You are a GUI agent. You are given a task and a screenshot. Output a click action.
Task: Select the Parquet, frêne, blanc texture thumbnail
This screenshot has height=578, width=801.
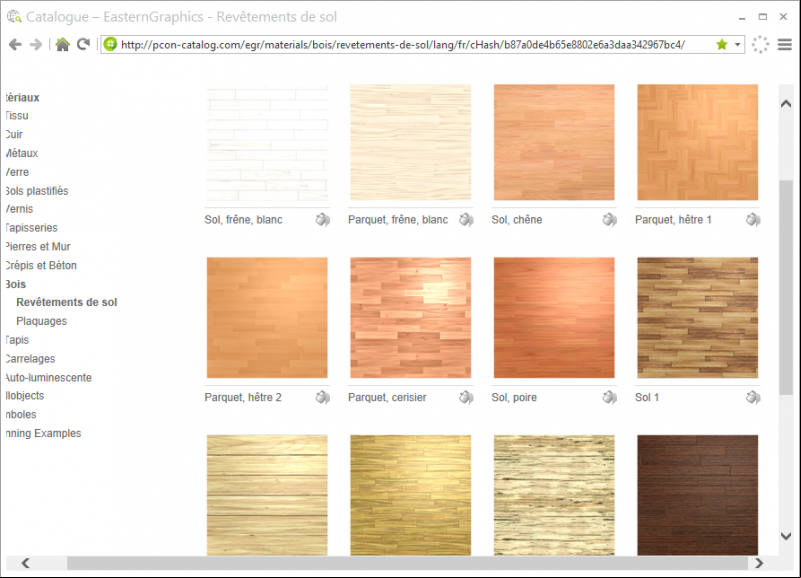click(x=411, y=143)
